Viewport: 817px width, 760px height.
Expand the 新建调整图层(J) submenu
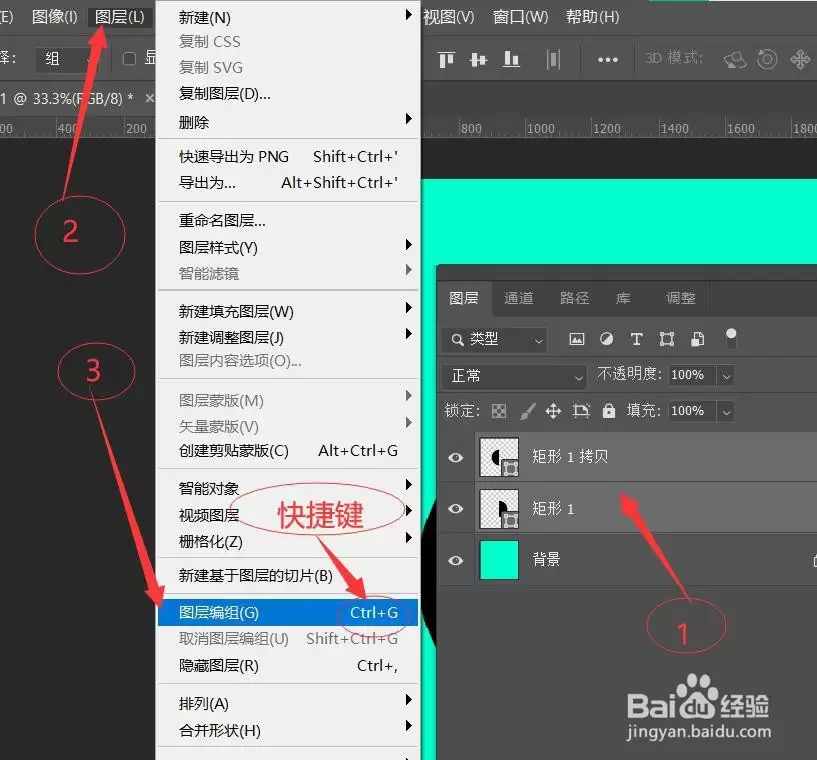pos(408,334)
